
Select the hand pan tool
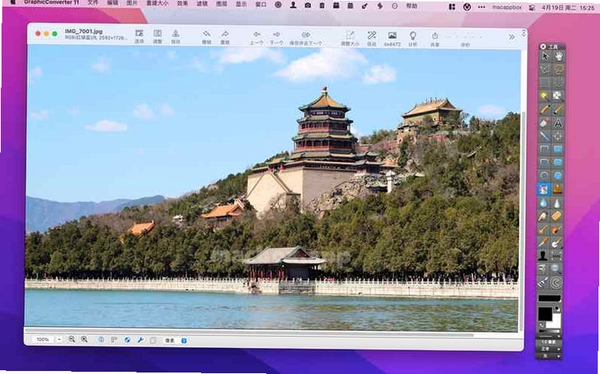(558, 57)
